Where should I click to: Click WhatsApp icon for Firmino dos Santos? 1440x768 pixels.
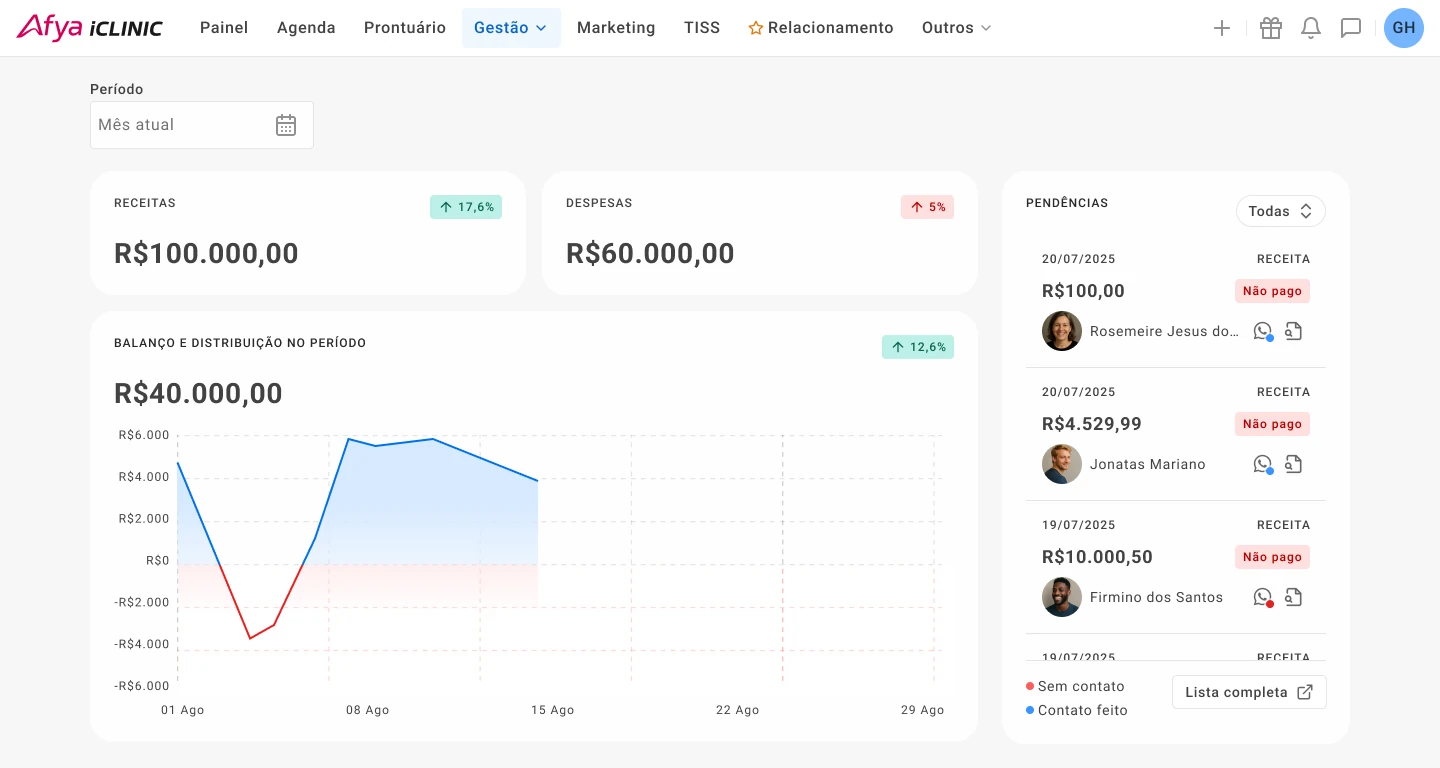pyautogui.click(x=1263, y=597)
